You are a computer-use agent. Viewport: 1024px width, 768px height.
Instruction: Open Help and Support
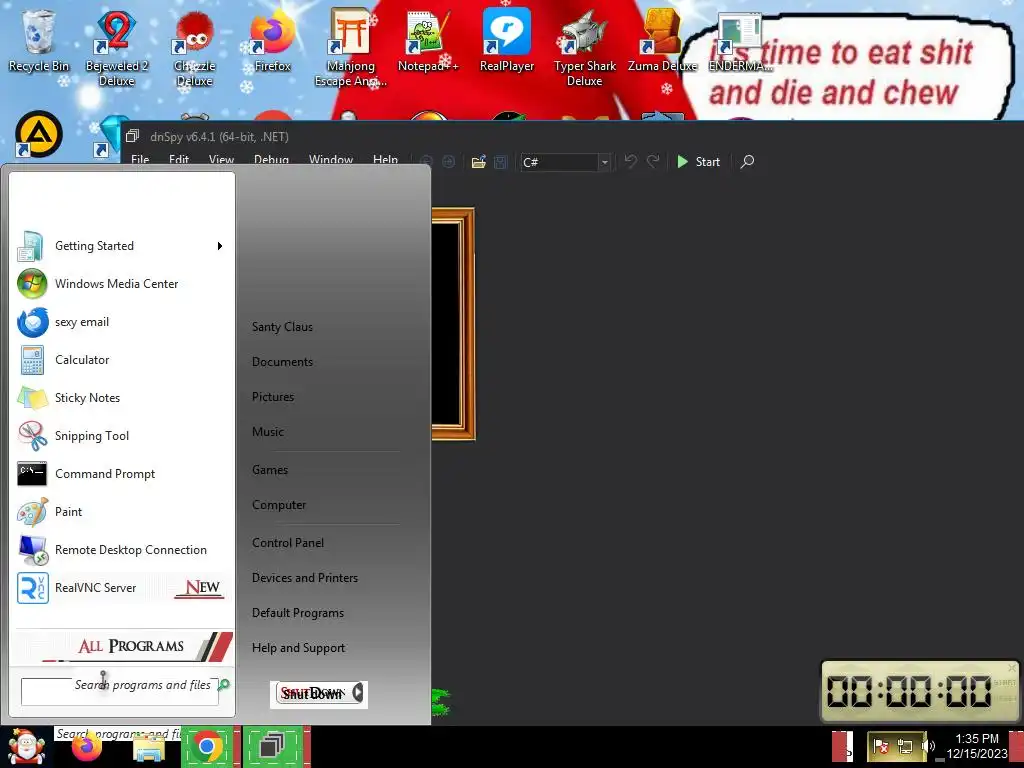point(298,648)
